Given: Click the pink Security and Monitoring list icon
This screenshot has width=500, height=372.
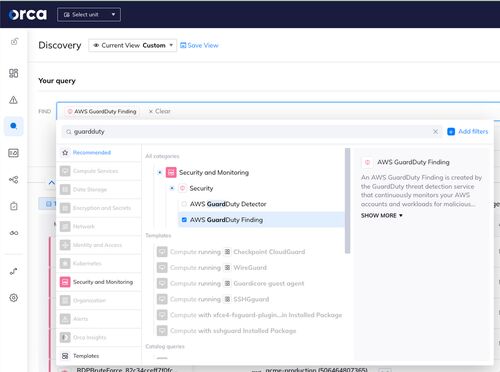Looking at the screenshot, I should 65,282.
